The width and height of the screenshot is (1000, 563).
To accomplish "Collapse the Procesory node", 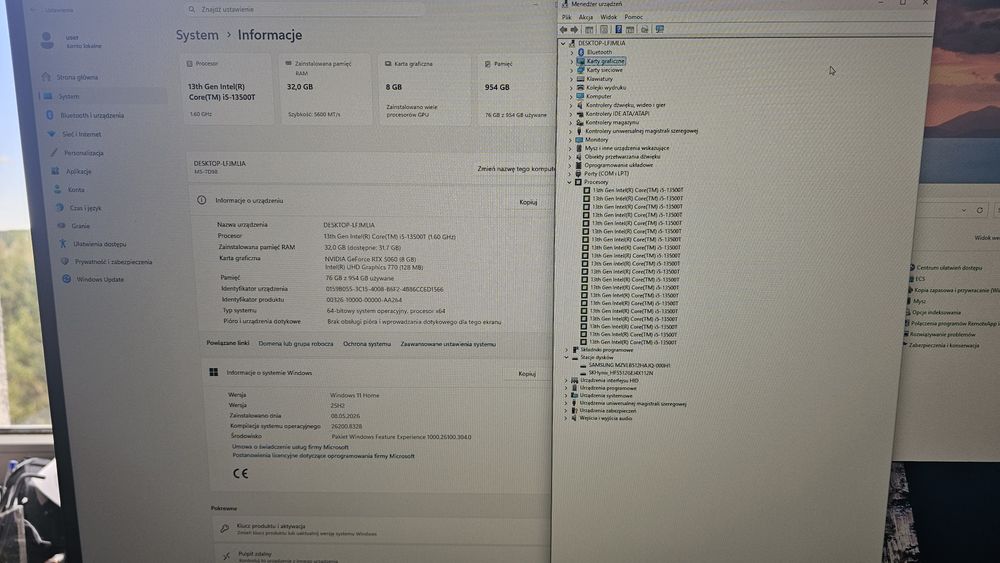I will pyautogui.click(x=569, y=182).
